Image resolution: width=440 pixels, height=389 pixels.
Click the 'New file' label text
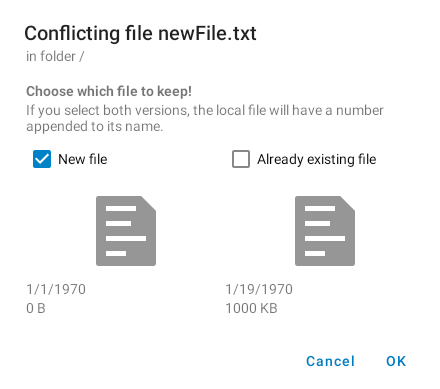(83, 159)
